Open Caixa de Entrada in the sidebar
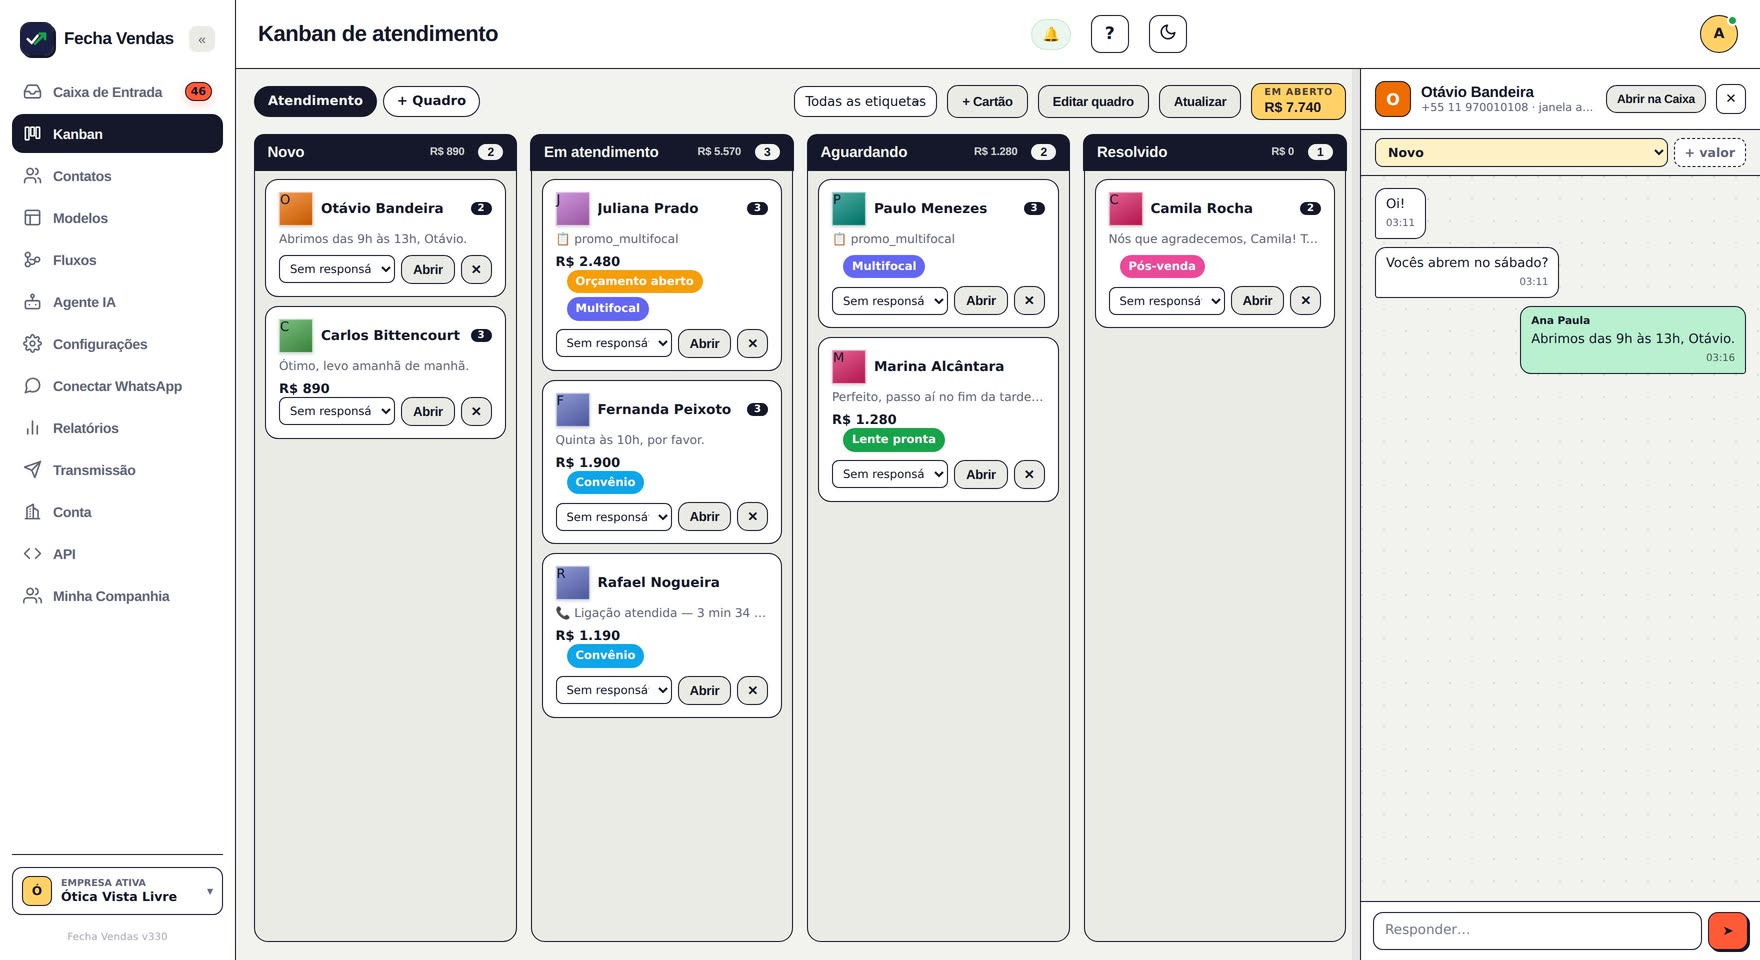Viewport: 1760px width, 960px height. point(117,92)
